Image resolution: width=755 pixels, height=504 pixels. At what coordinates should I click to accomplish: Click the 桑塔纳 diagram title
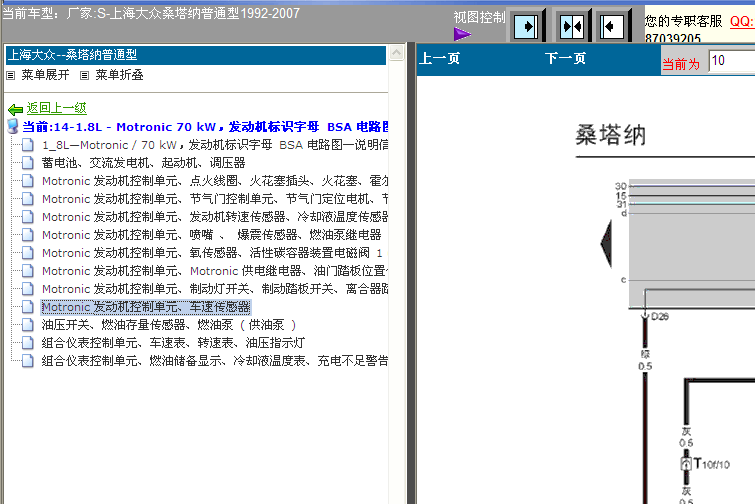coord(611,135)
